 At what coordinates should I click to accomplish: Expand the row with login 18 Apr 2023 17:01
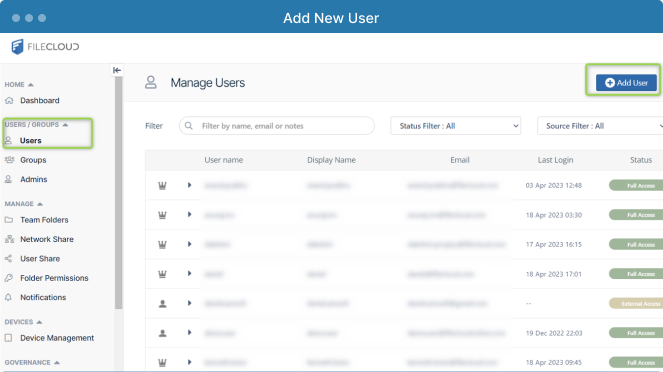(x=189, y=274)
